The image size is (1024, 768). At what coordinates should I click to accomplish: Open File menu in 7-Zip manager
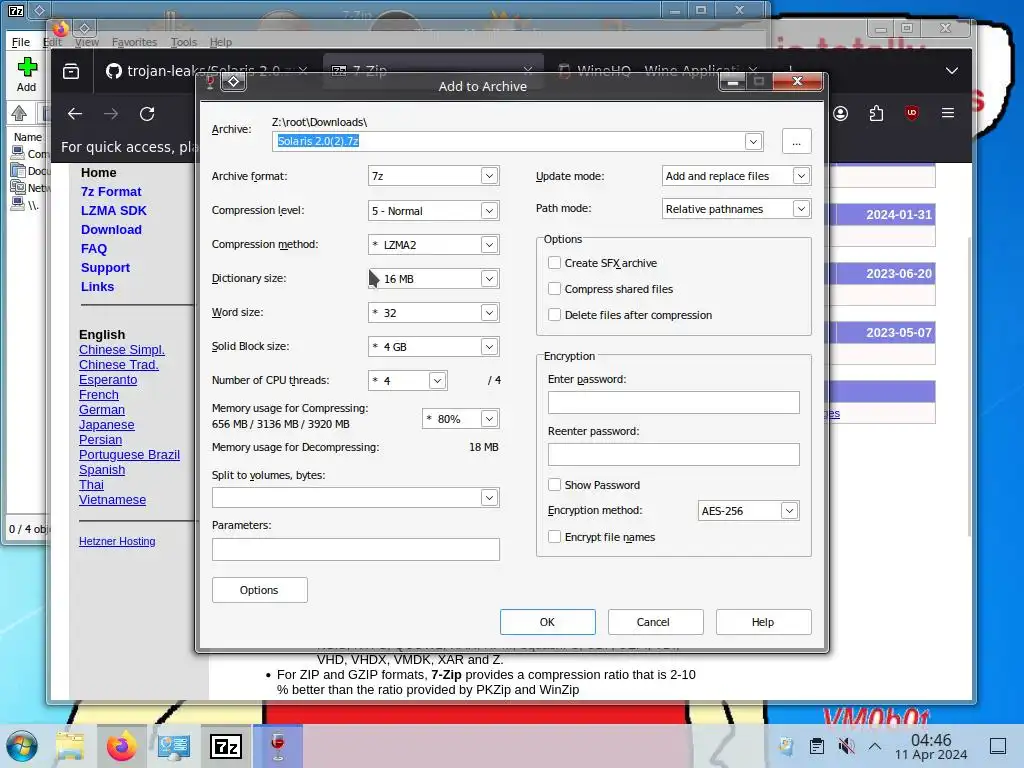21,42
